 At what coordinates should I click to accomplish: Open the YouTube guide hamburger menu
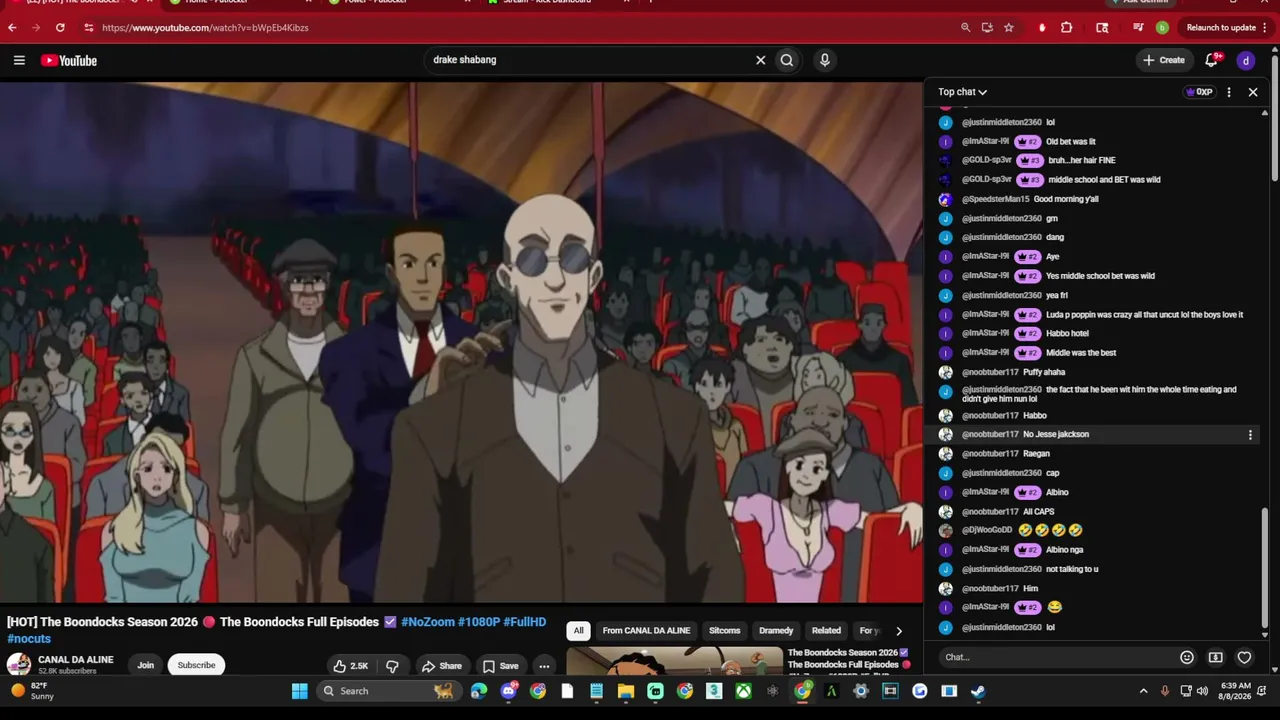(x=19, y=60)
